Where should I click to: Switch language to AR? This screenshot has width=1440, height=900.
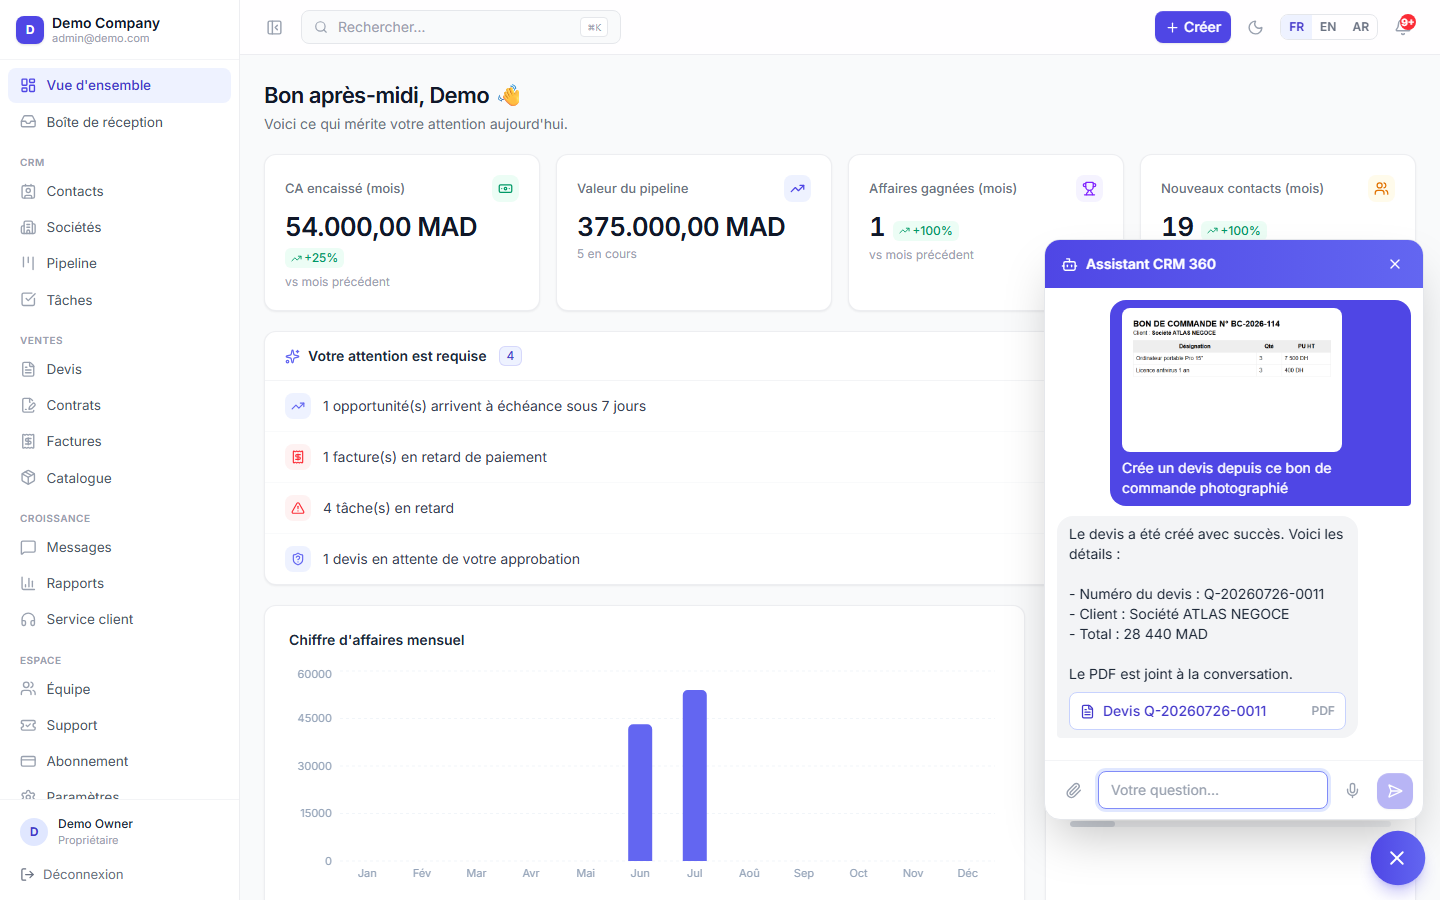pyautogui.click(x=1361, y=27)
